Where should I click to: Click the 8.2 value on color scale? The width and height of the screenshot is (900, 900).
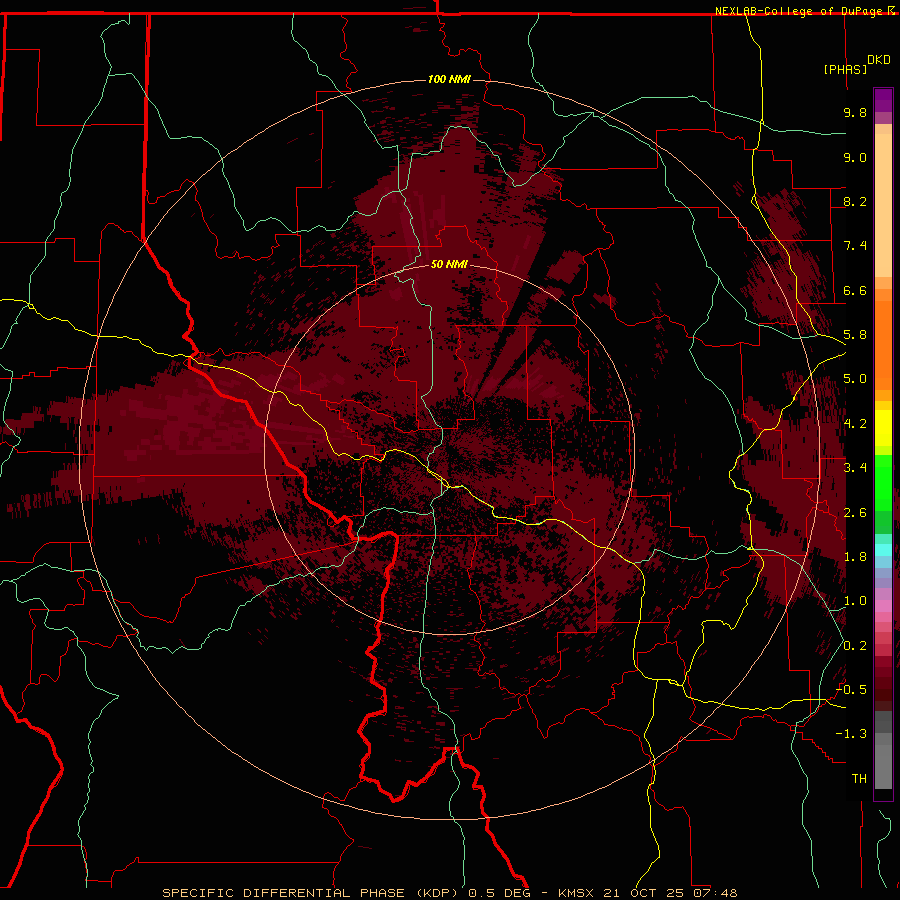pos(855,201)
